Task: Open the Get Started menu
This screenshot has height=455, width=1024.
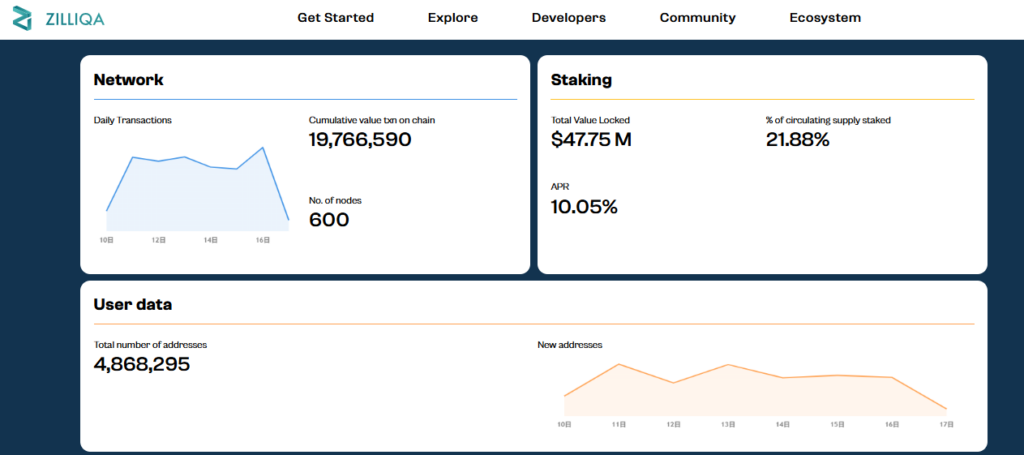Action: (335, 18)
